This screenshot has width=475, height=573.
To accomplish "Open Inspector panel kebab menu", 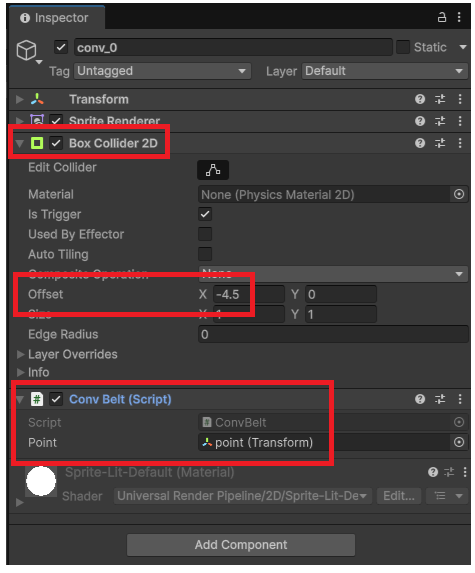I will click(459, 17).
